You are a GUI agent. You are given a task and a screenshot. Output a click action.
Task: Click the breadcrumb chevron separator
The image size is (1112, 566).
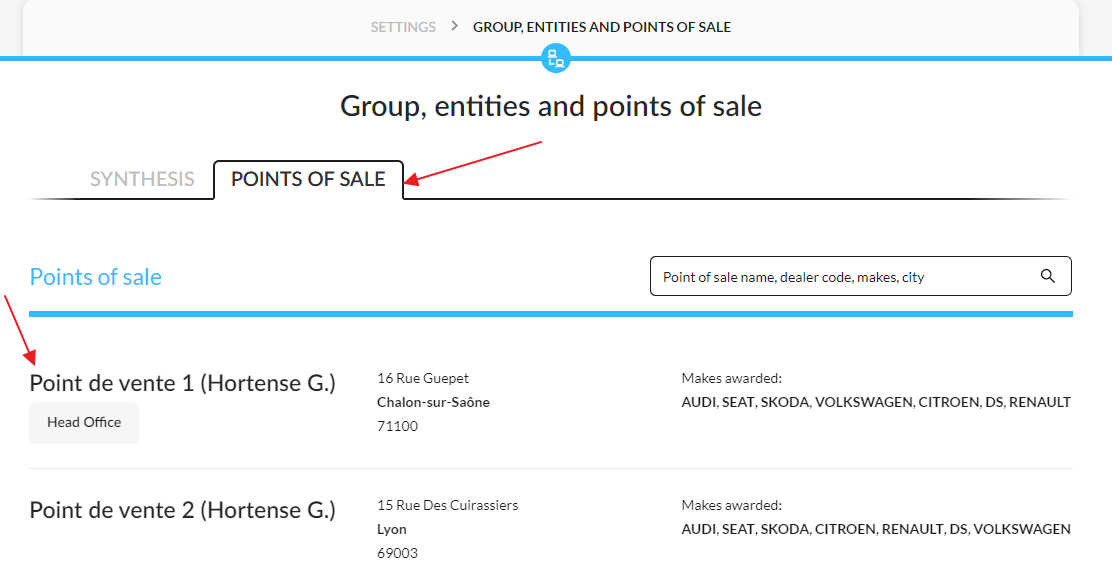[455, 26]
